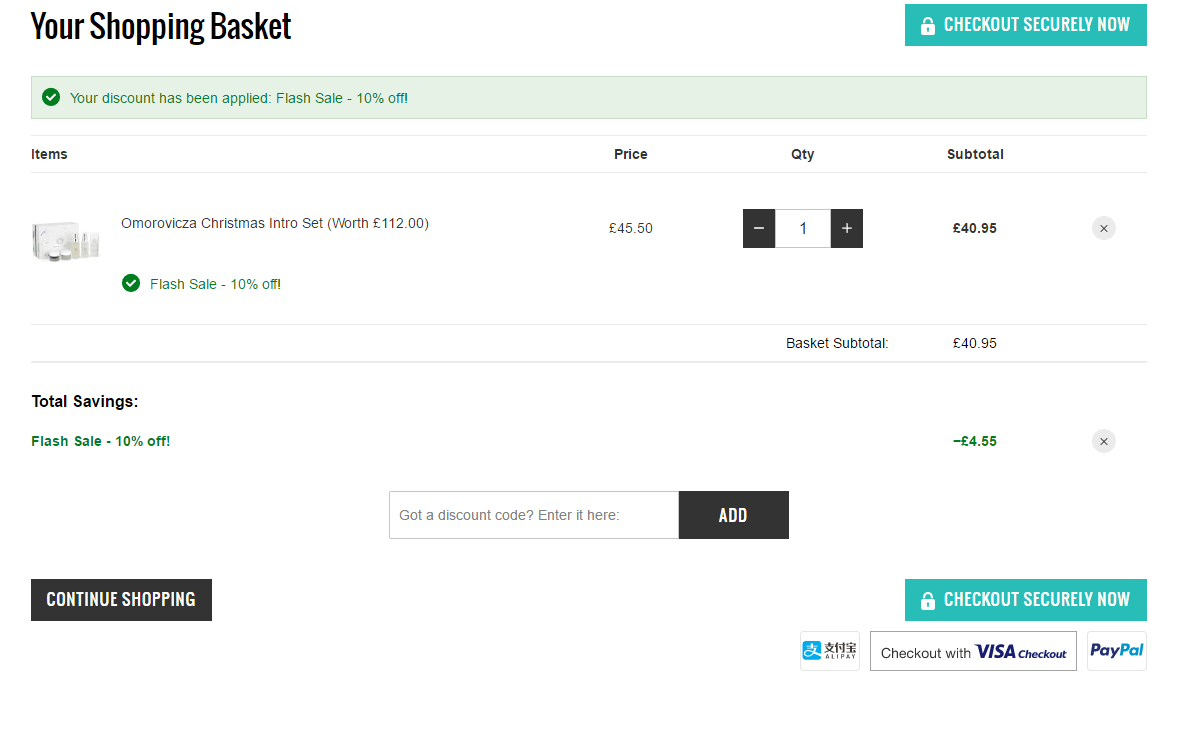Click the 'Subtotal' column header
This screenshot has width=1204, height=729.
975,154
